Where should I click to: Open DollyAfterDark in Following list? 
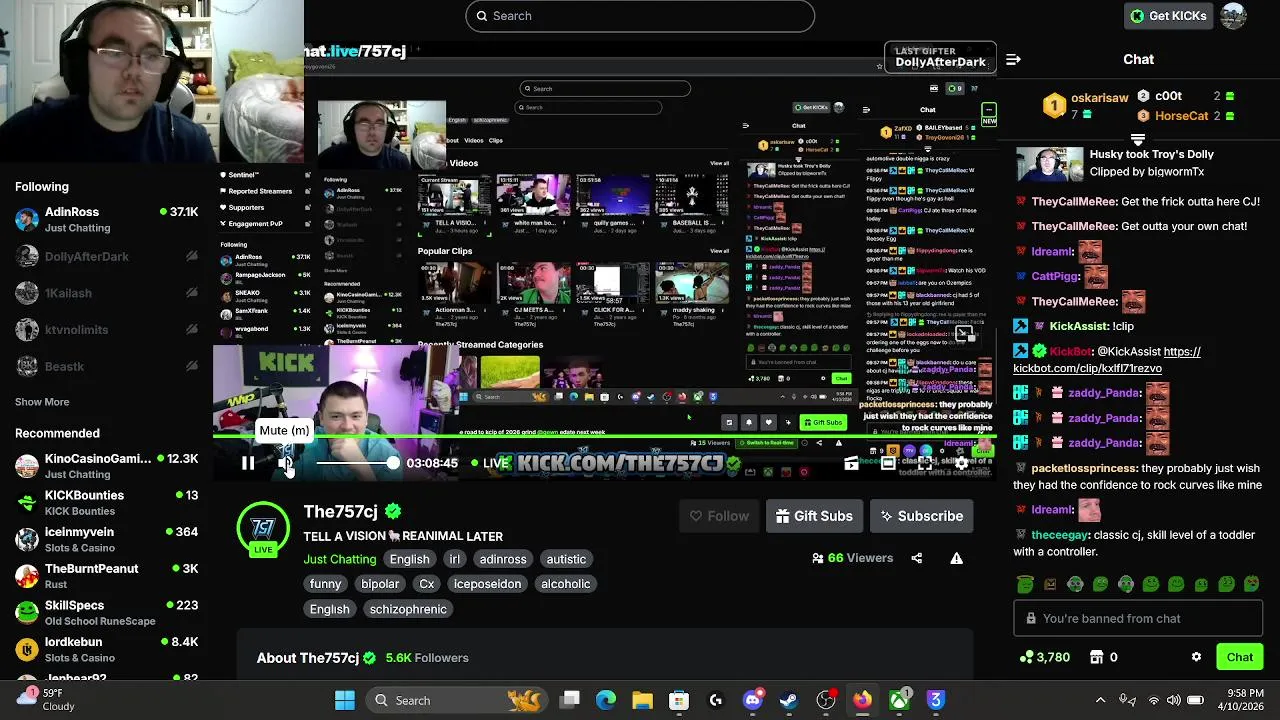click(106, 256)
